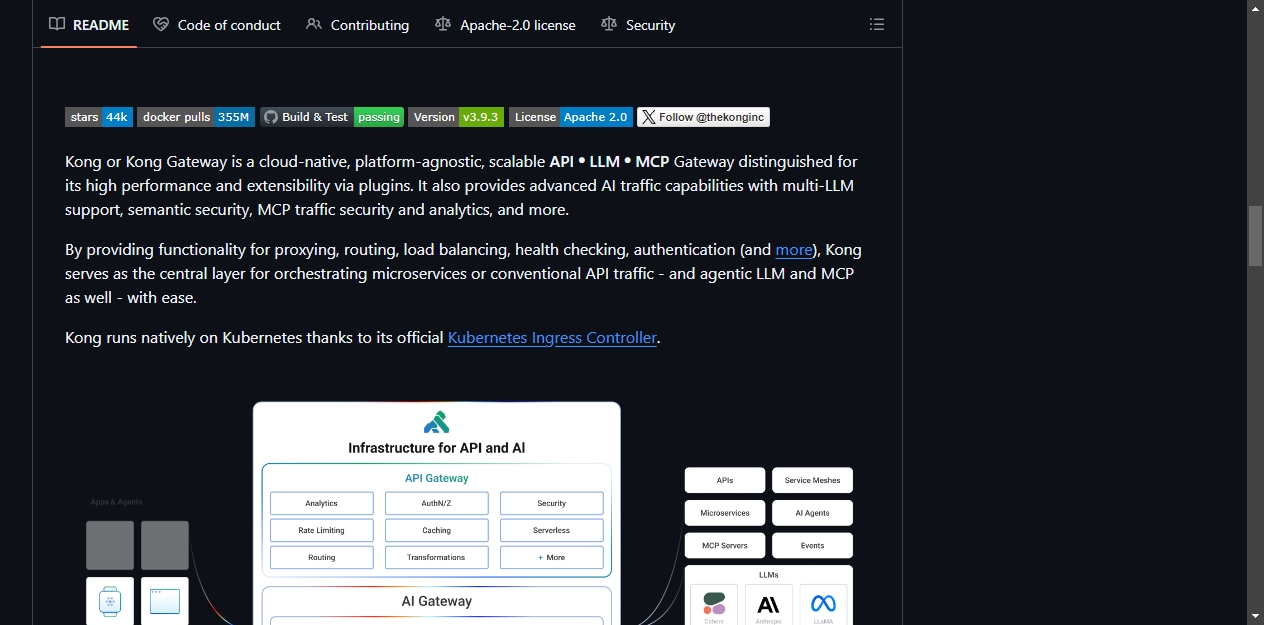Click the docker pulls 355M badge

(196, 117)
